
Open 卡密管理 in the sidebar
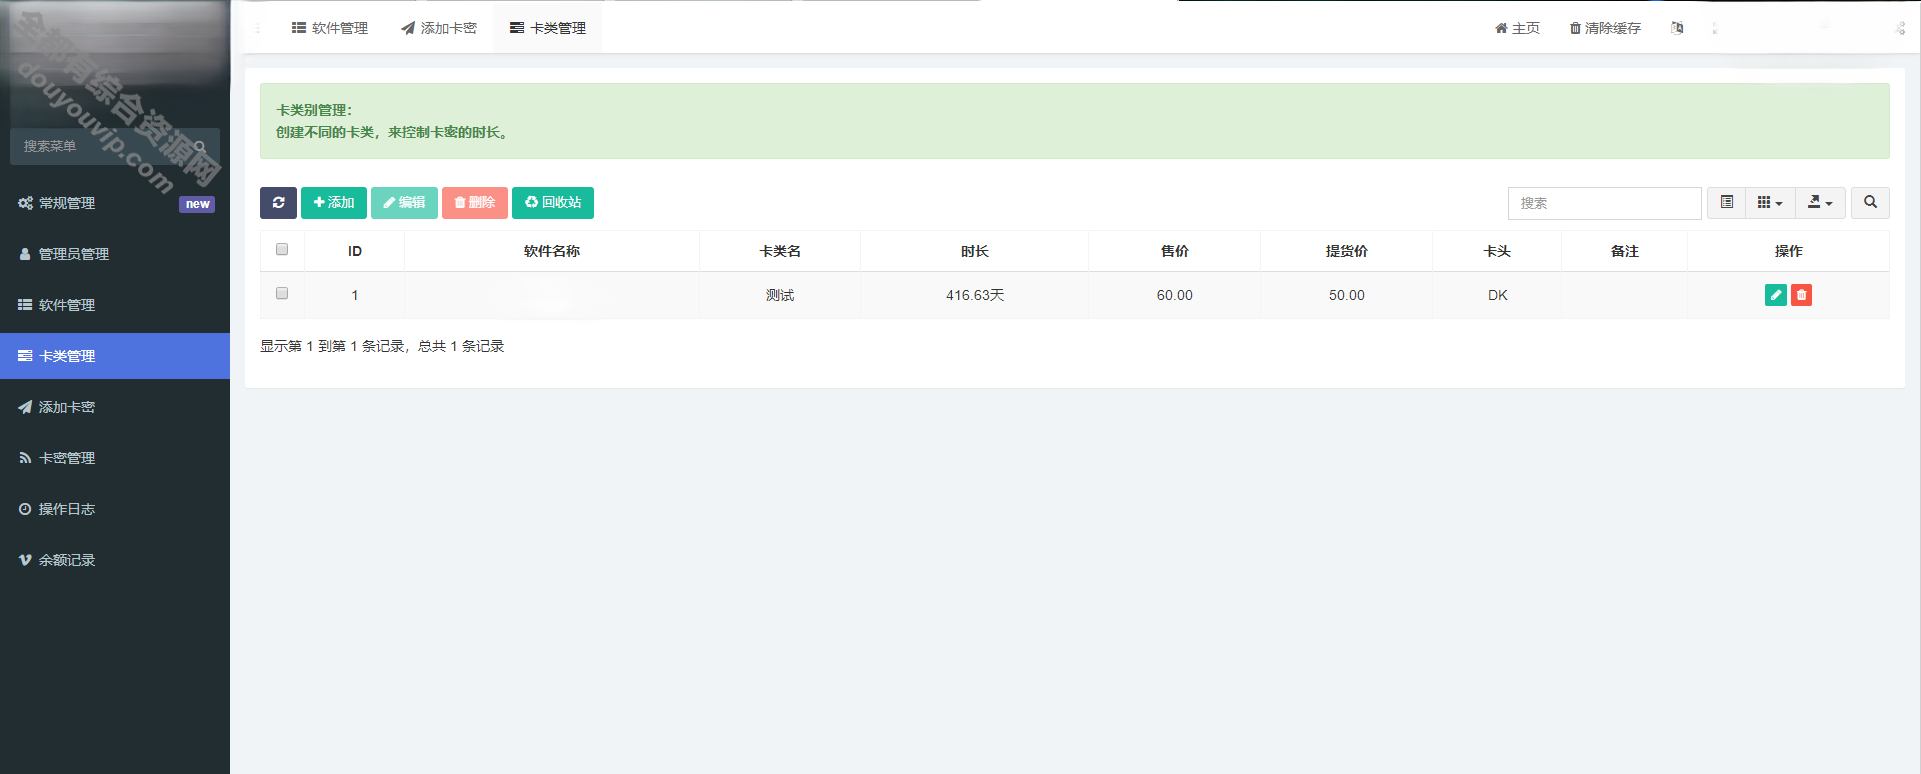click(115, 458)
